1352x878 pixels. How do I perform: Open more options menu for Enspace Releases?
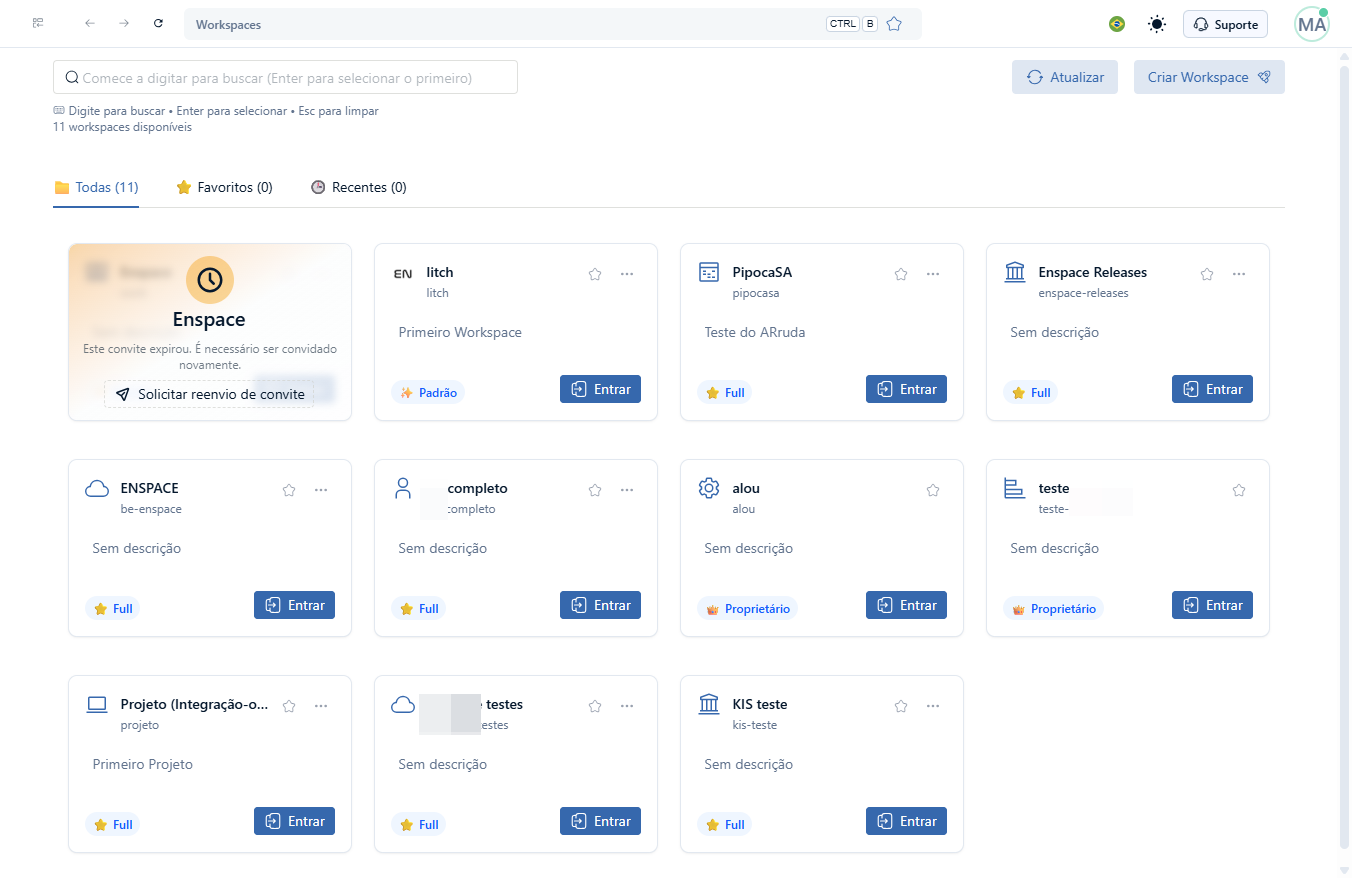pos(1239,274)
